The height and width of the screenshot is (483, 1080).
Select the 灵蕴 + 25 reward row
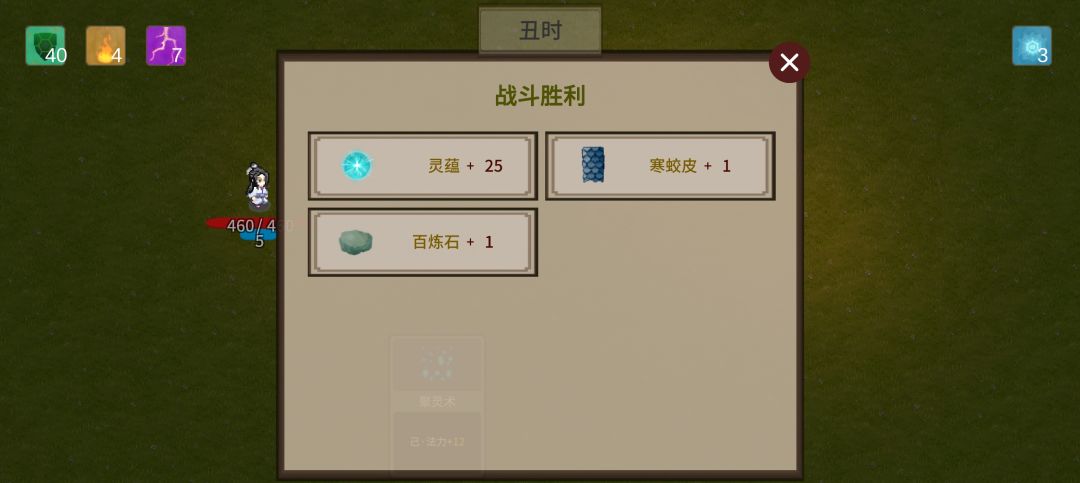coord(423,166)
